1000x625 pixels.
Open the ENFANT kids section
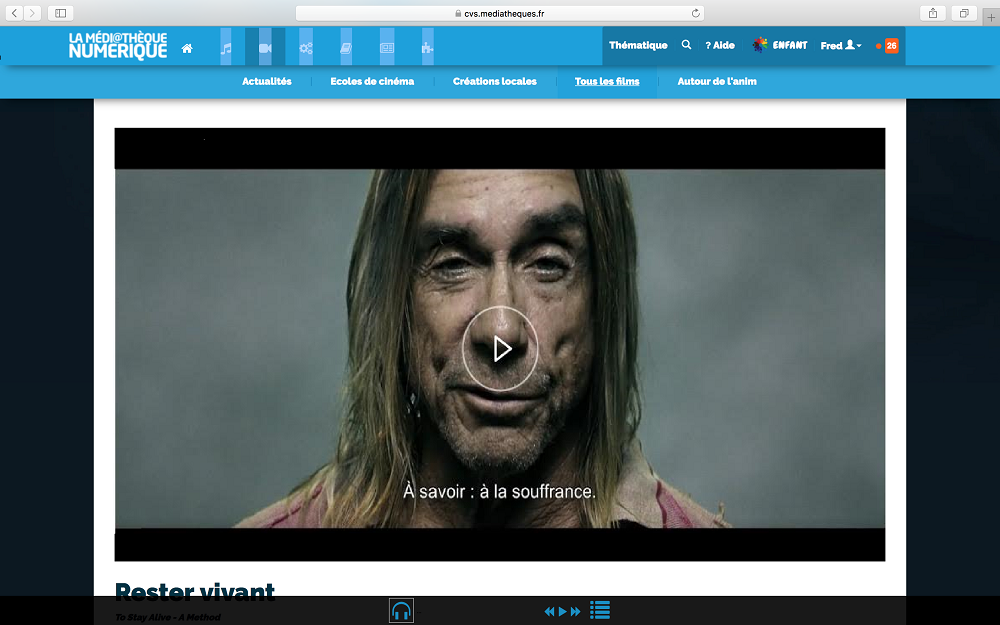[x=779, y=45]
